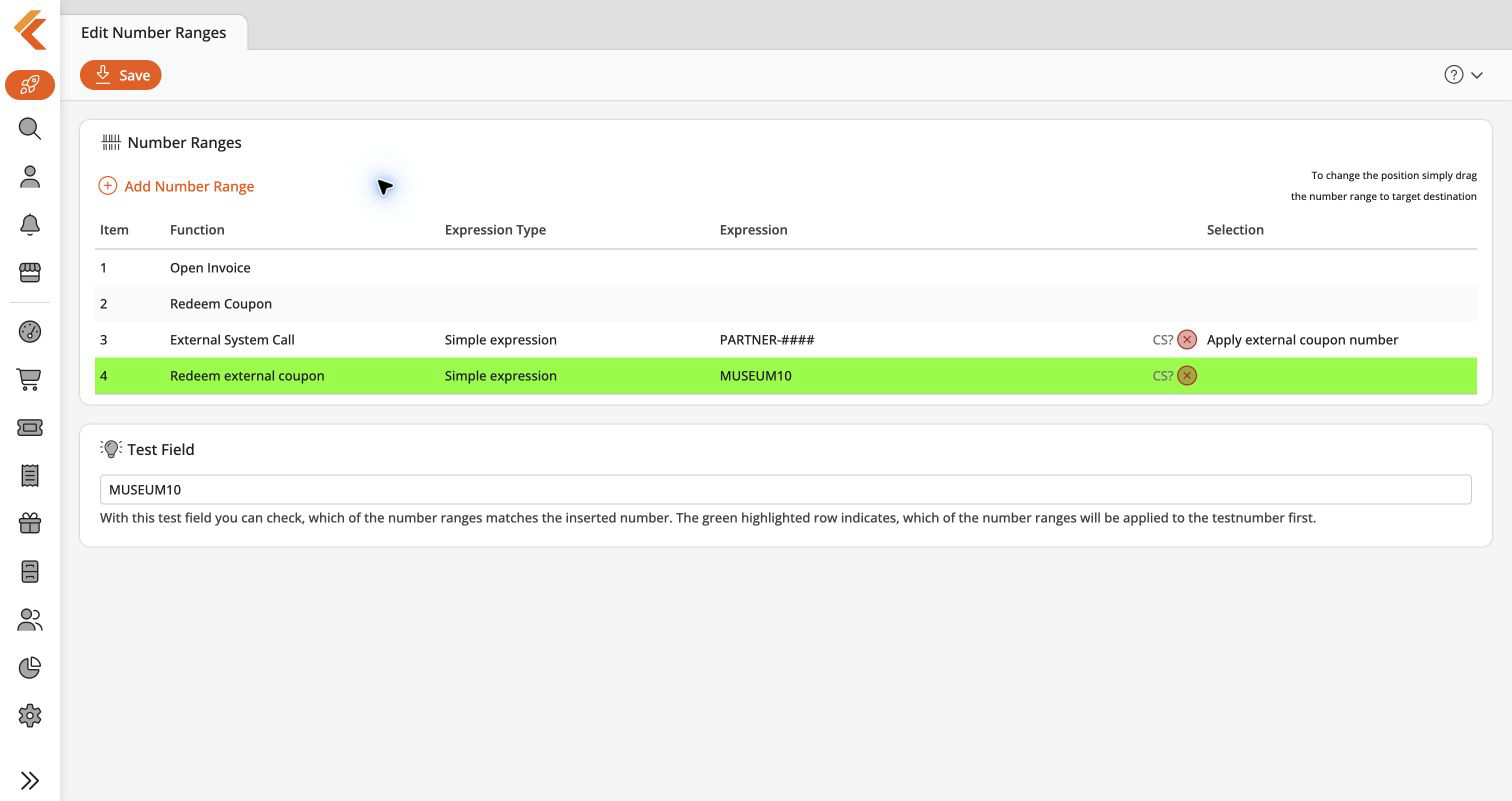Open the user group sidebar icon
This screenshot has height=801, width=1512.
pyautogui.click(x=30, y=620)
